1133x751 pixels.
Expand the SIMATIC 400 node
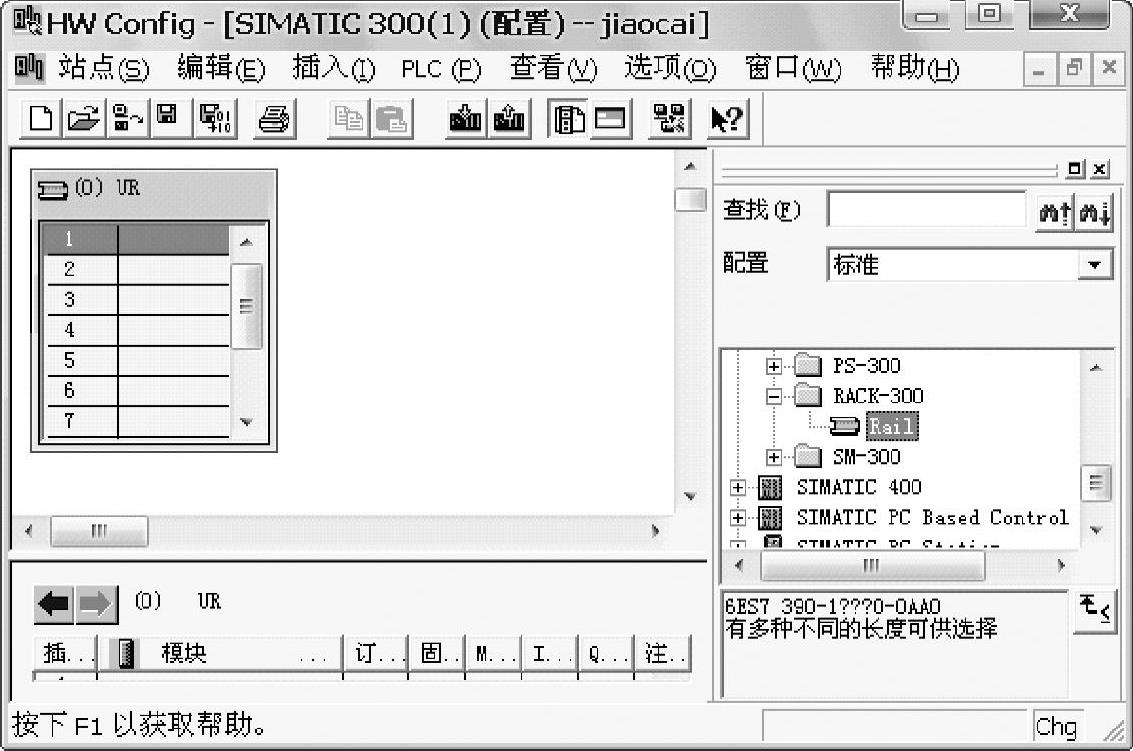point(737,487)
